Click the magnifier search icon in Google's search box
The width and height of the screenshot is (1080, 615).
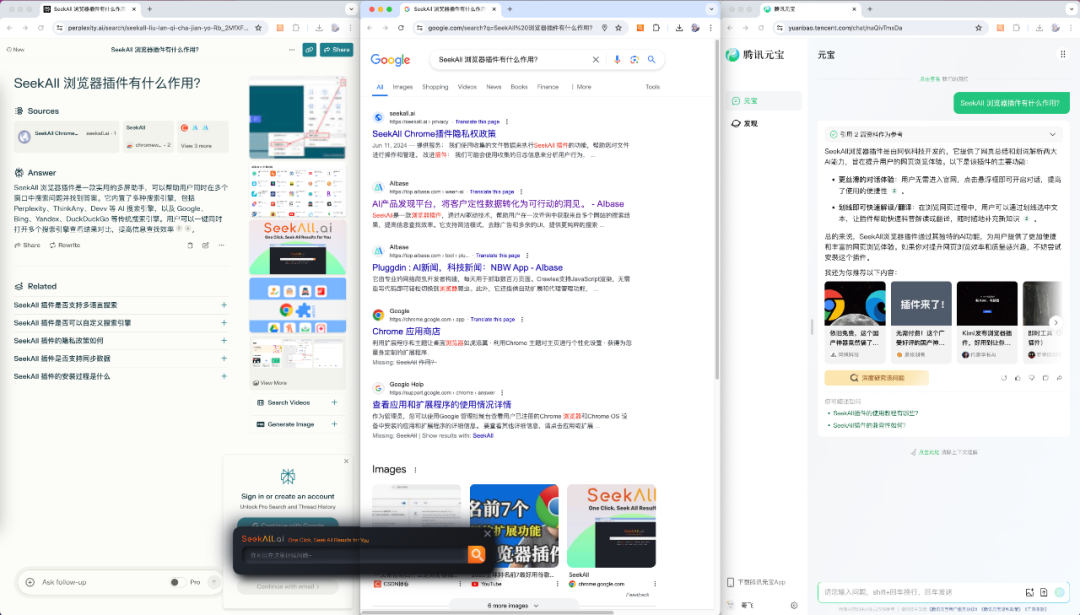[651, 60]
